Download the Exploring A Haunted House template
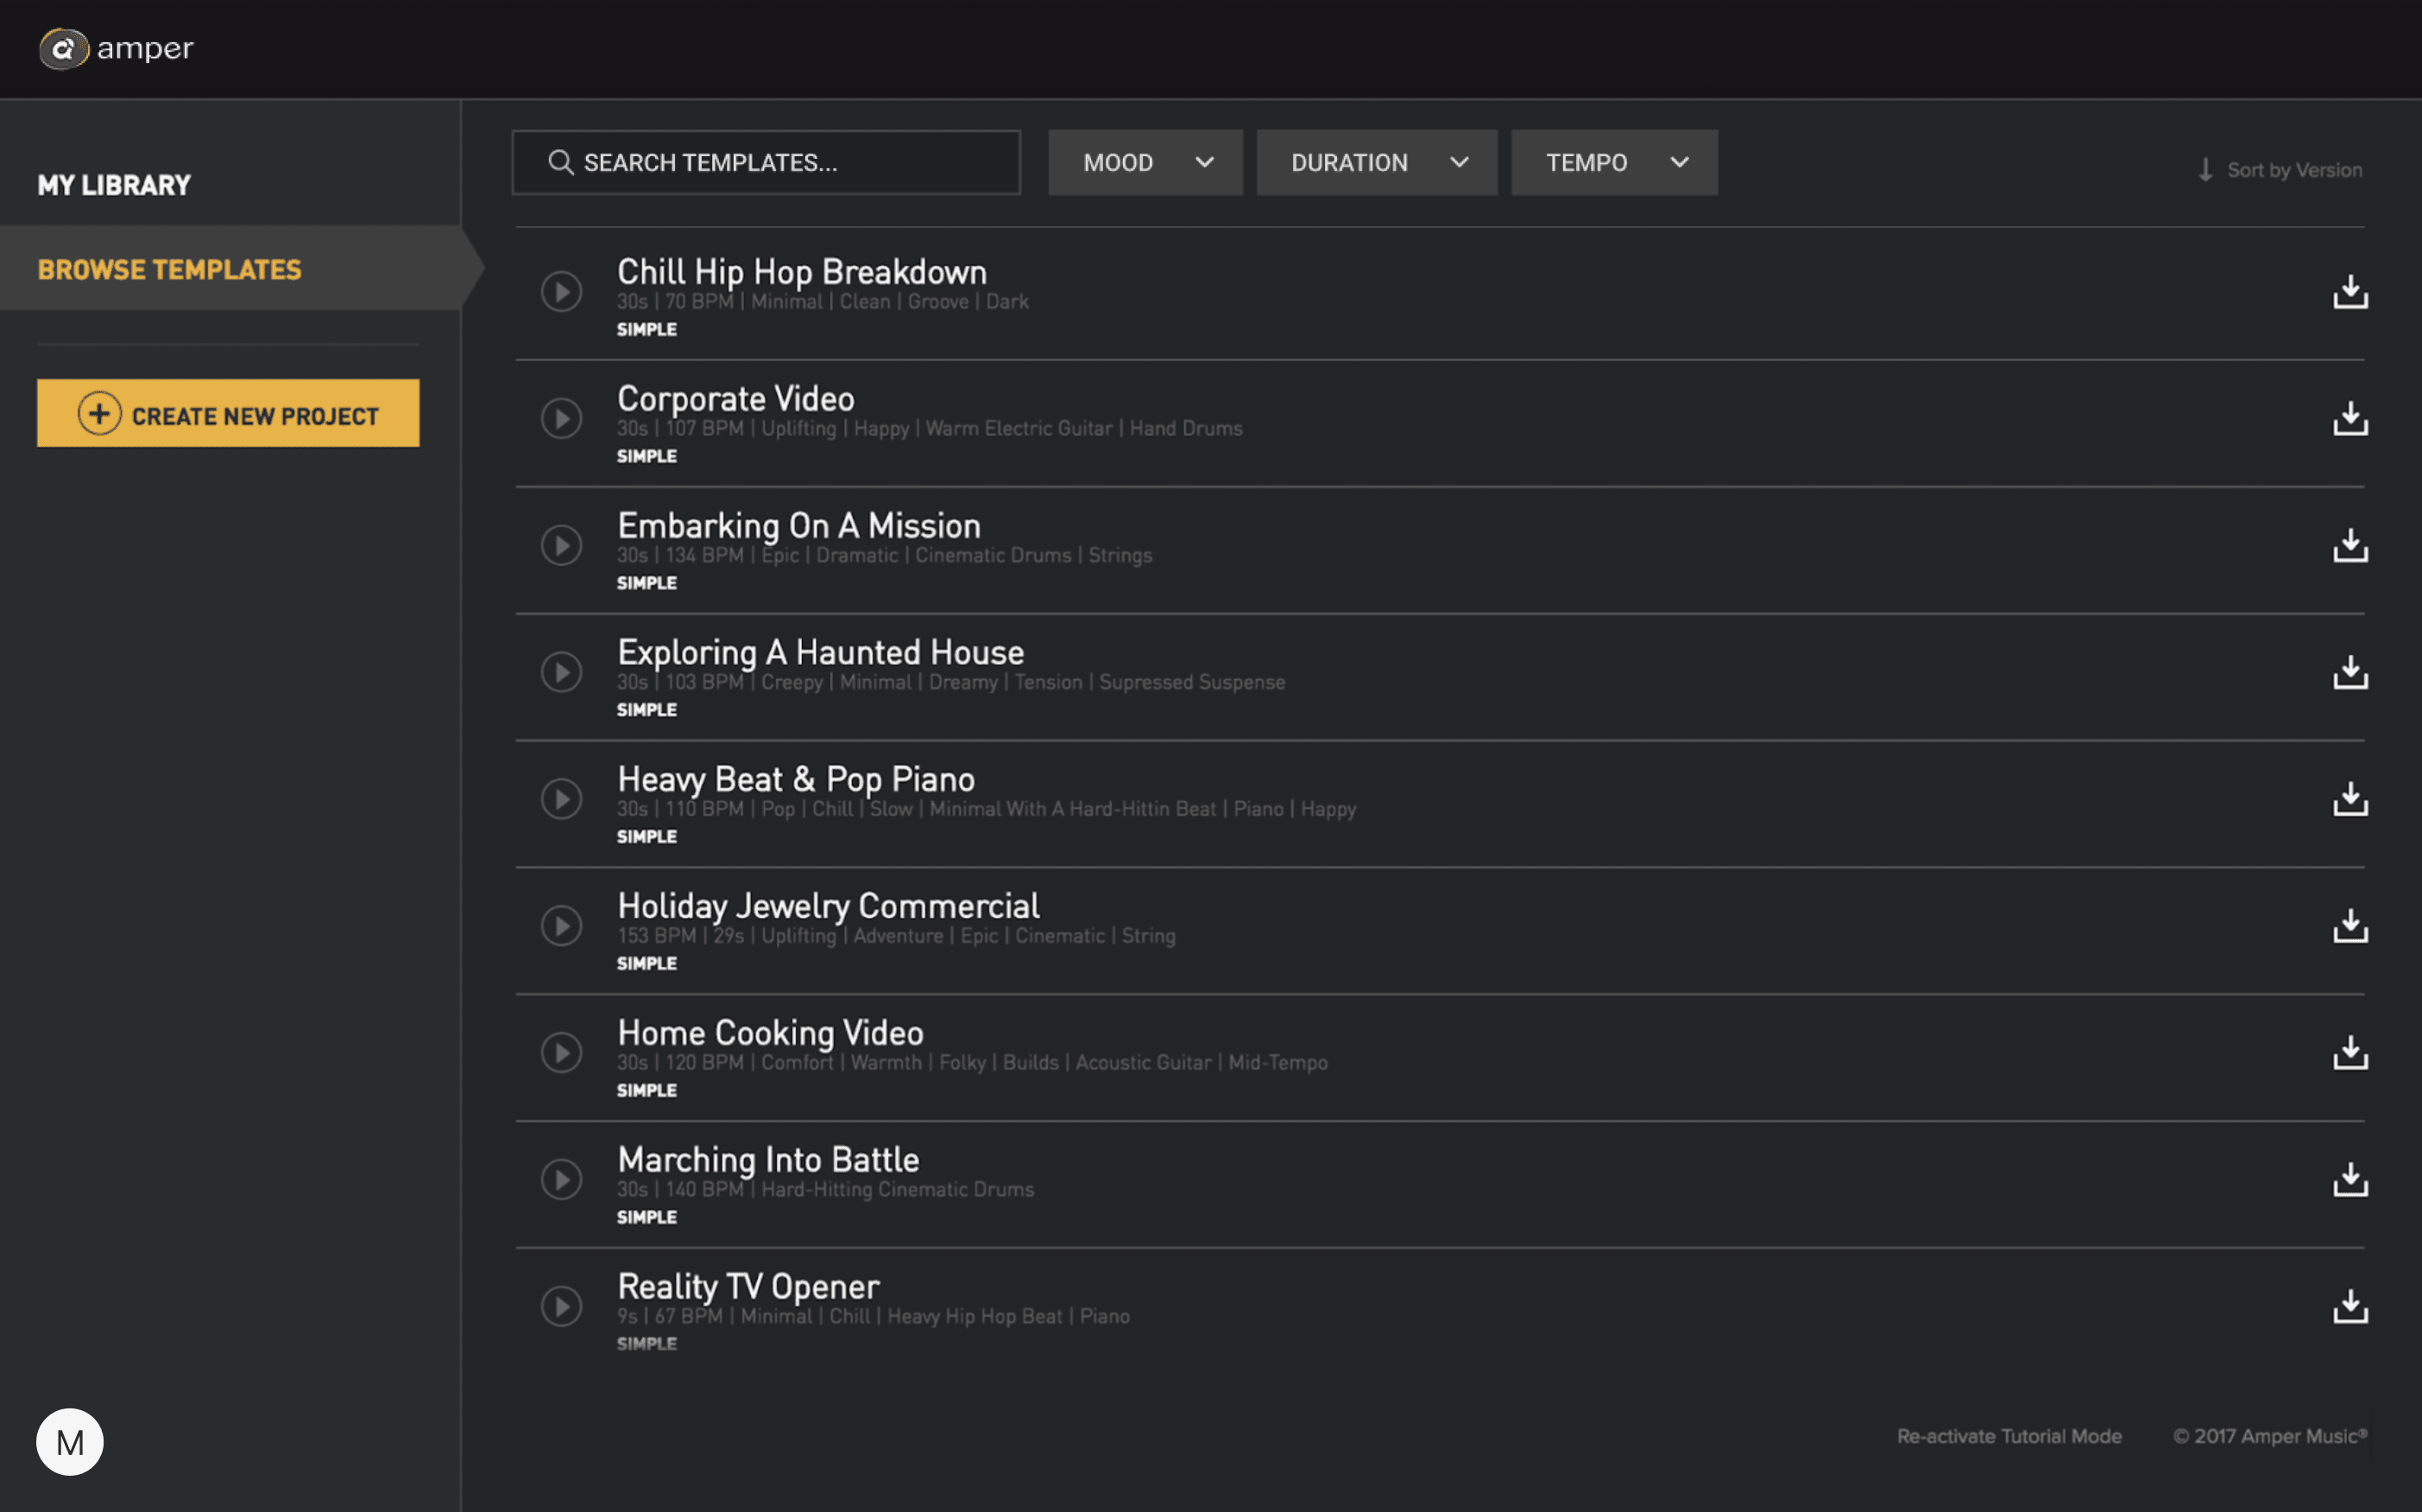Image resolution: width=2422 pixels, height=1512 pixels. (x=2349, y=673)
